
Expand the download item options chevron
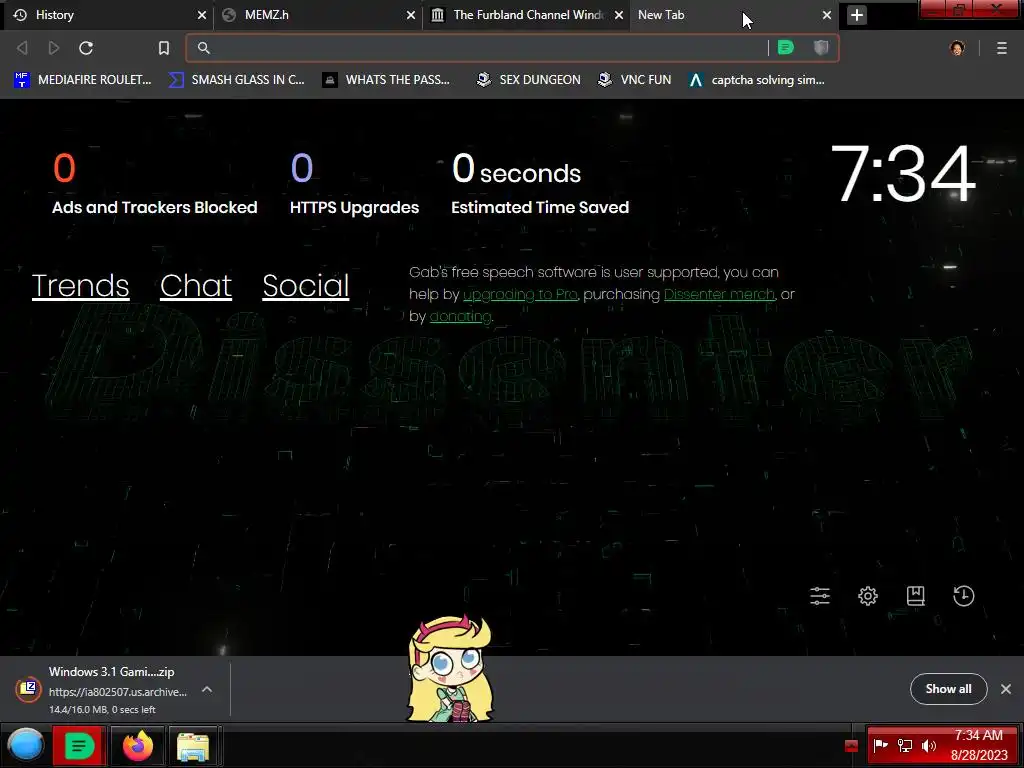click(x=206, y=689)
